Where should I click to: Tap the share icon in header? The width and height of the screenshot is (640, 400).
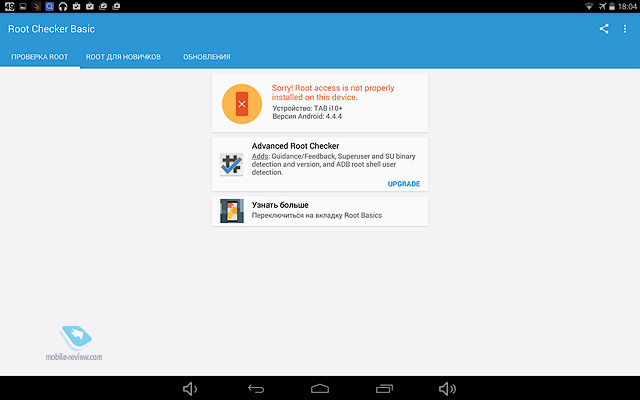pos(604,29)
